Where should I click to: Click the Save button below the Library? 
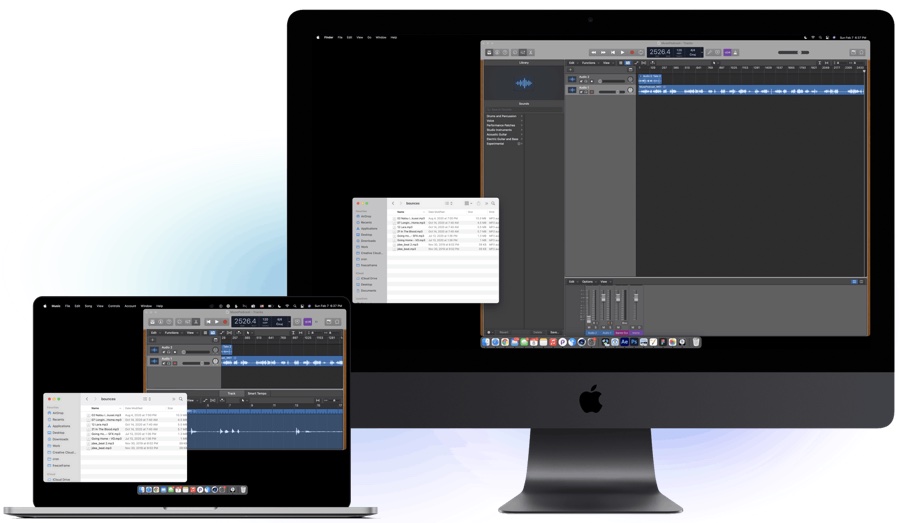[554, 332]
